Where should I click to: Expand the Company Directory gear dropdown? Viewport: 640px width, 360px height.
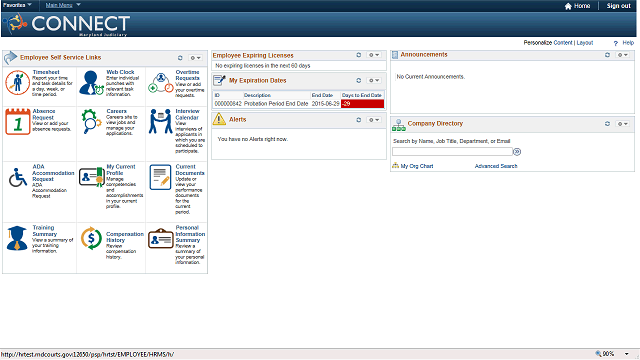(x=622, y=124)
